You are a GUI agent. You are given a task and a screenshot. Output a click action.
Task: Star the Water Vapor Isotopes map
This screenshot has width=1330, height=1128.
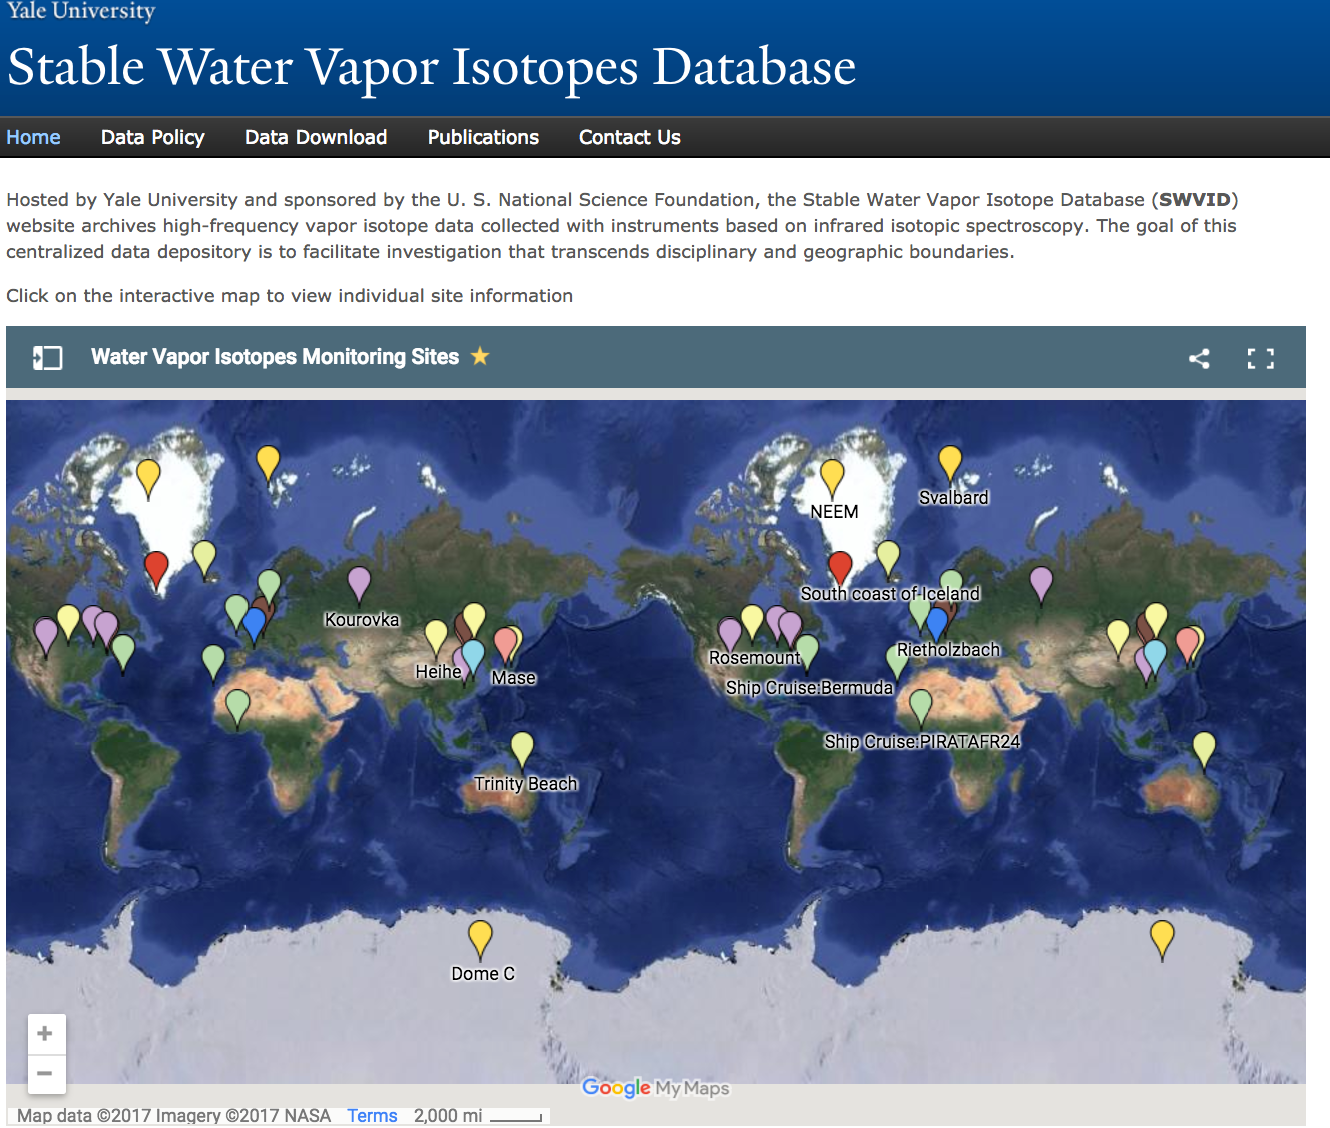(480, 356)
